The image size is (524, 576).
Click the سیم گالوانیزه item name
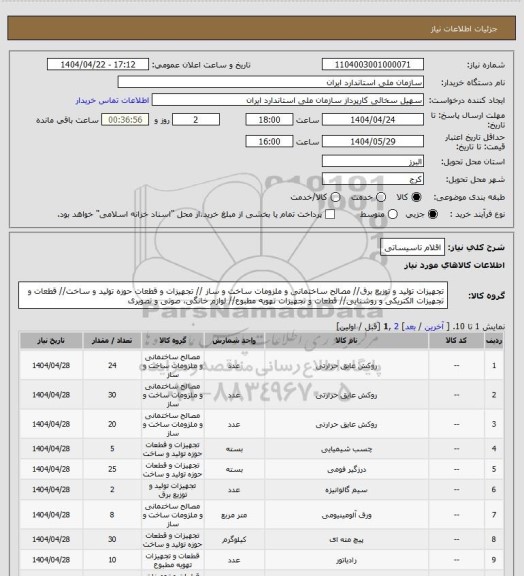pos(346,490)
